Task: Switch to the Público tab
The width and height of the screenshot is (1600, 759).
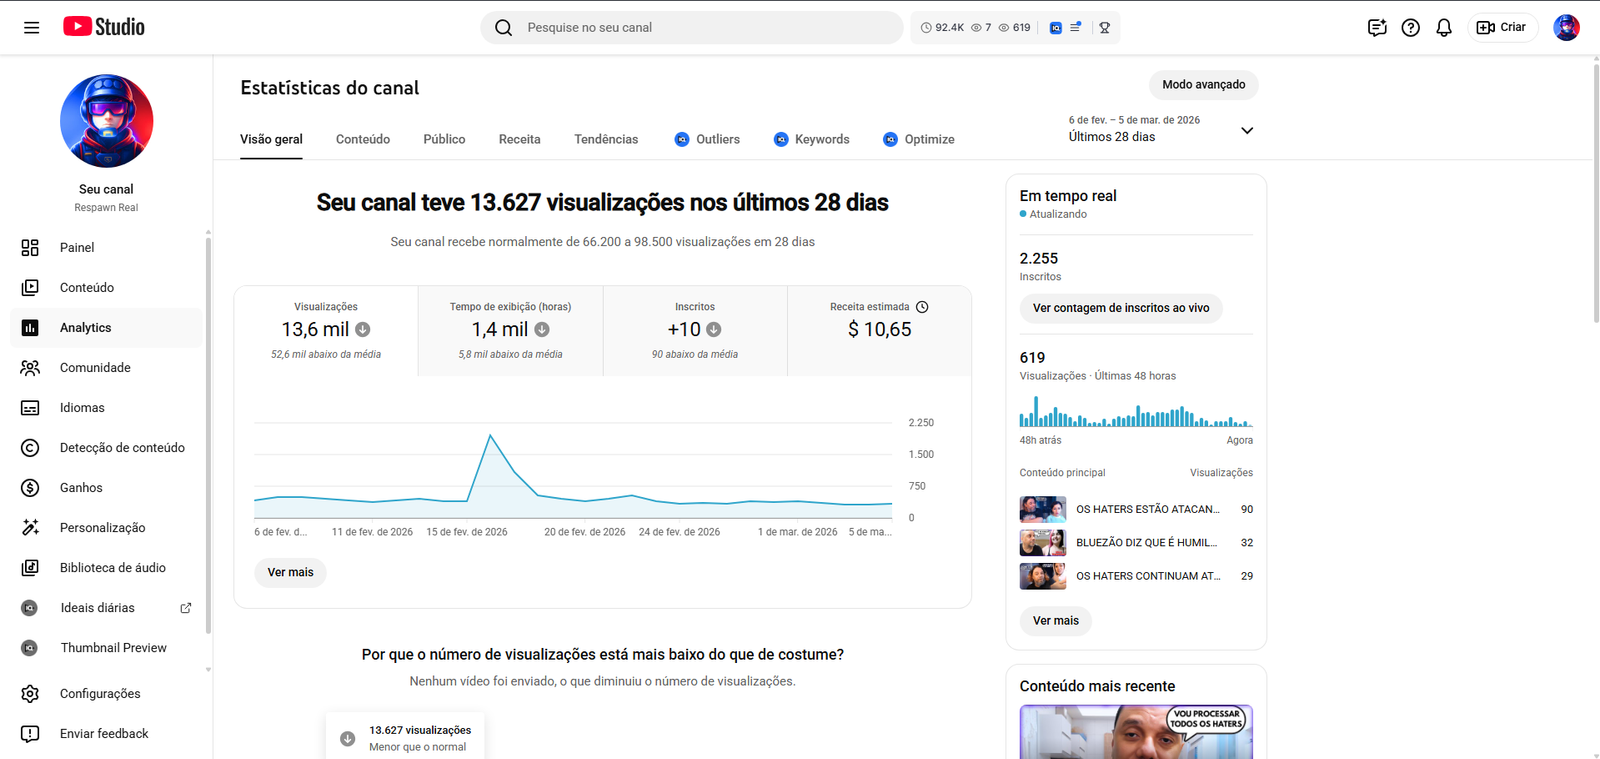Action: tap(444, 140)
